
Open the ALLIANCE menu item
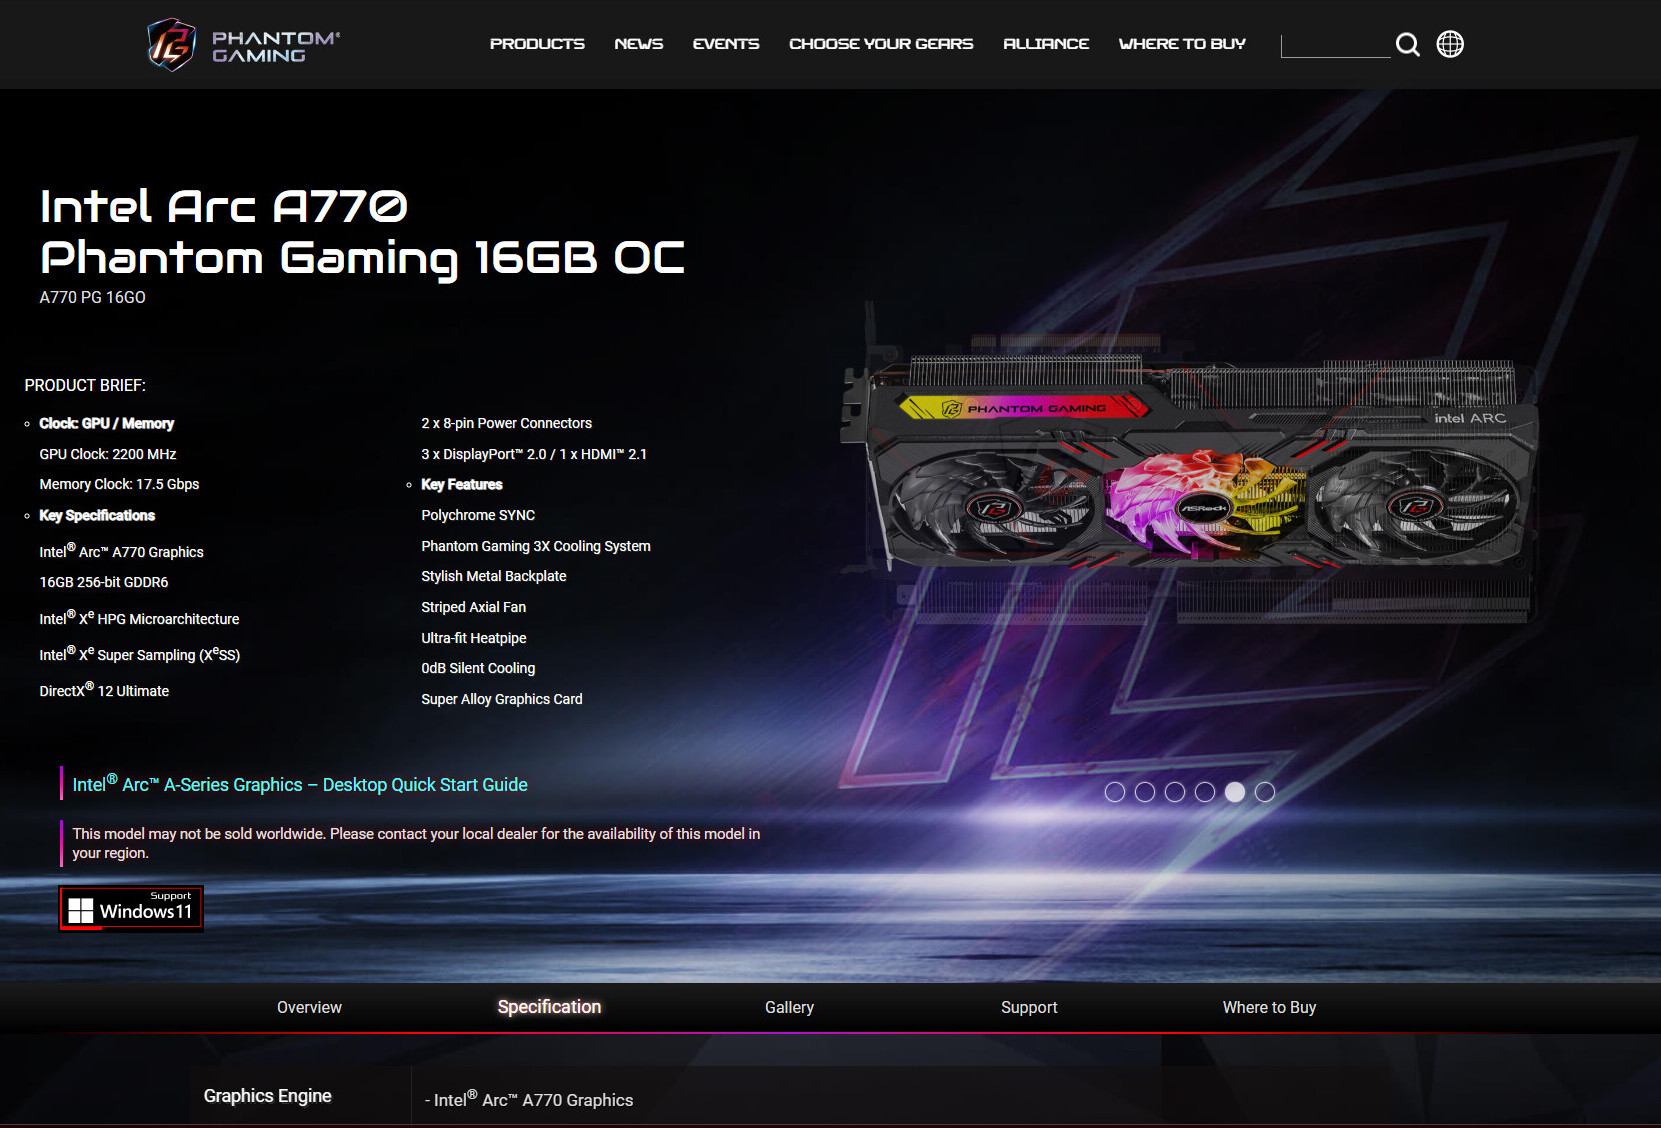[1046, 44]
